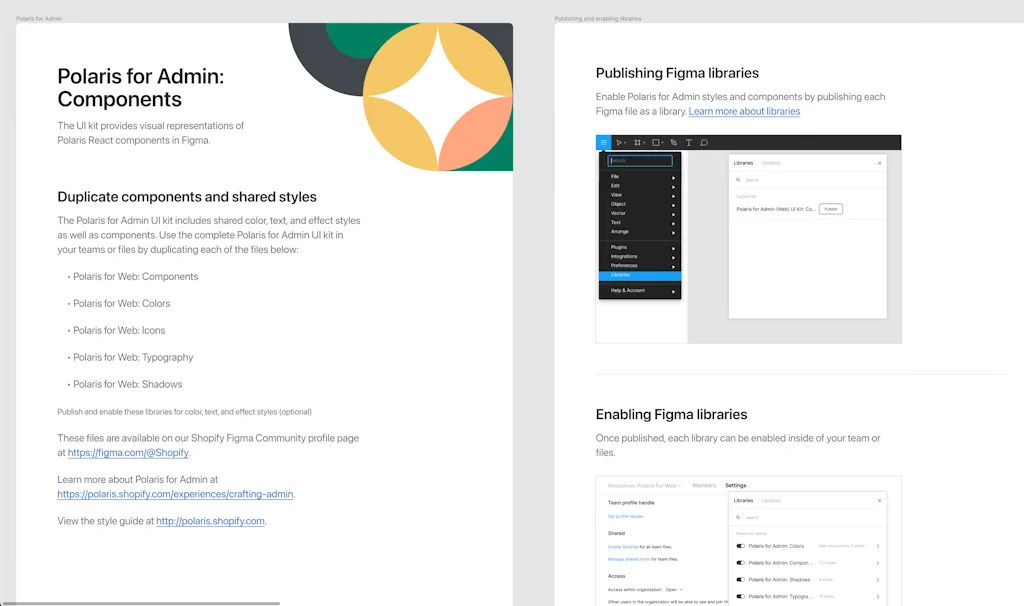
Task: Click the Publish button for the UI Kit
Action: pyautogui.click(x=831, y=209)
